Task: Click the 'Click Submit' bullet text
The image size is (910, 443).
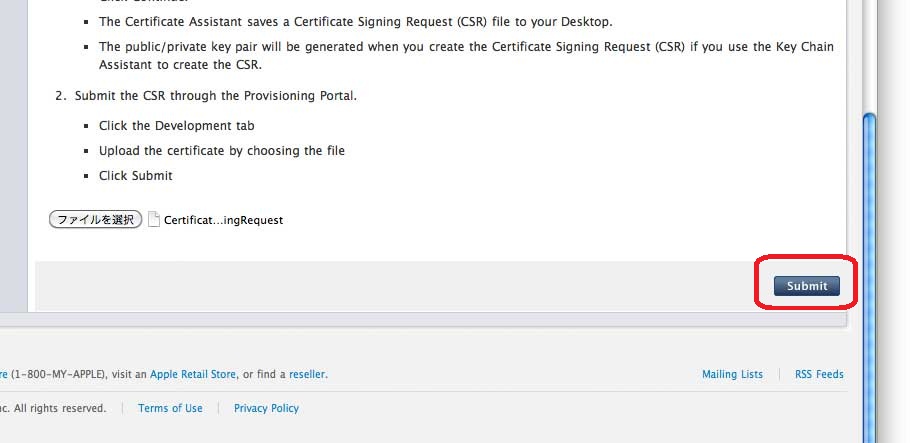Action: [x=135, y=176]
